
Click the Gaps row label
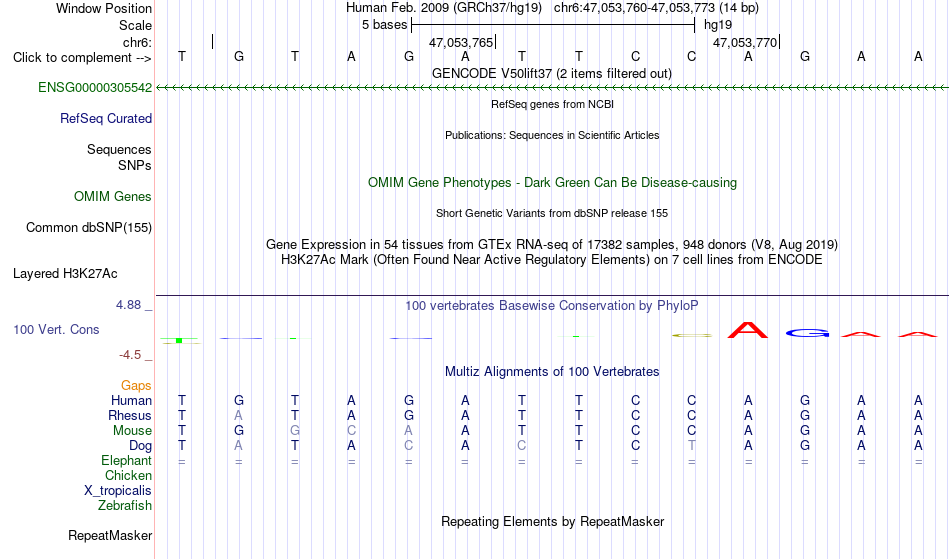point(136,385)
